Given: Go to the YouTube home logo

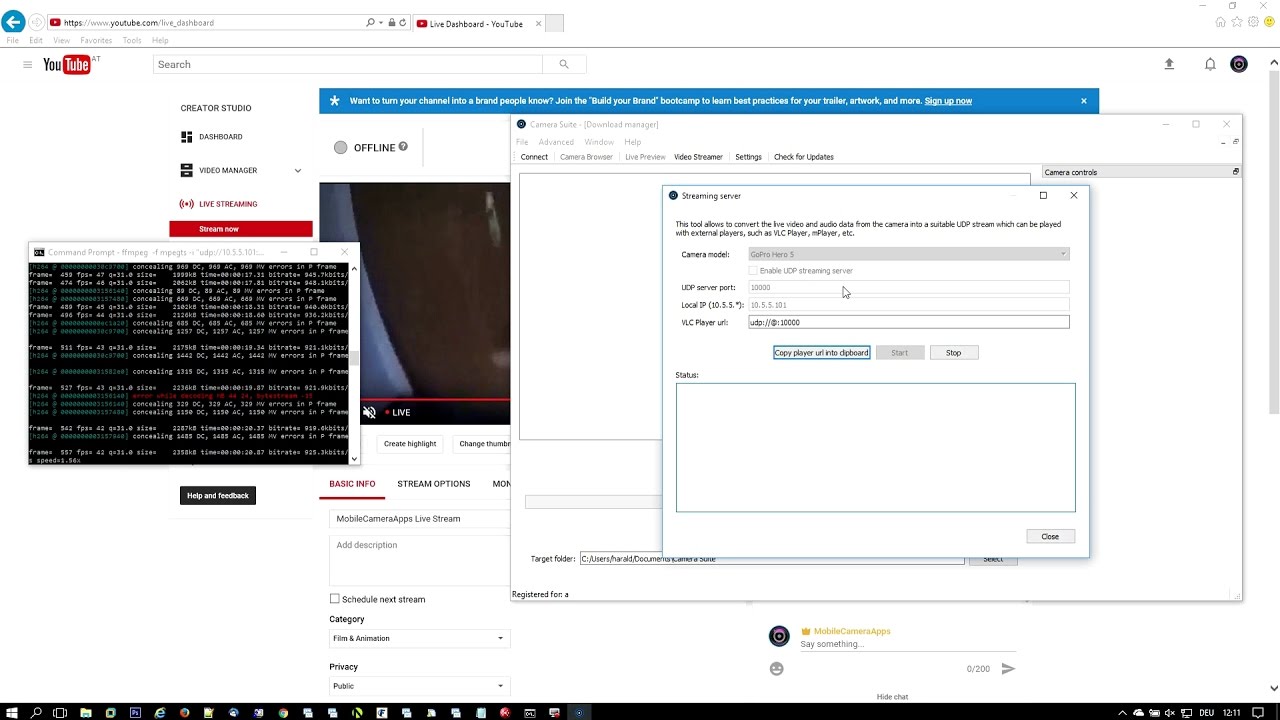Looking at the screenshot, I should pyautogui.click(x=67, y=65).
